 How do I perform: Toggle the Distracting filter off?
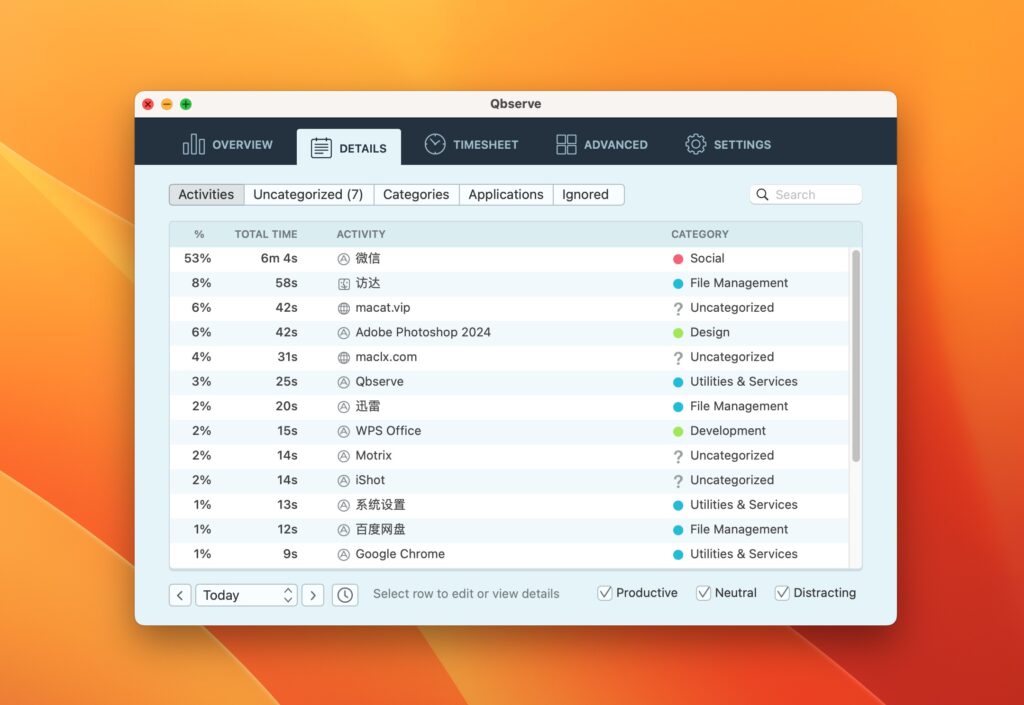pyautogui.click(x=781, y=592)
